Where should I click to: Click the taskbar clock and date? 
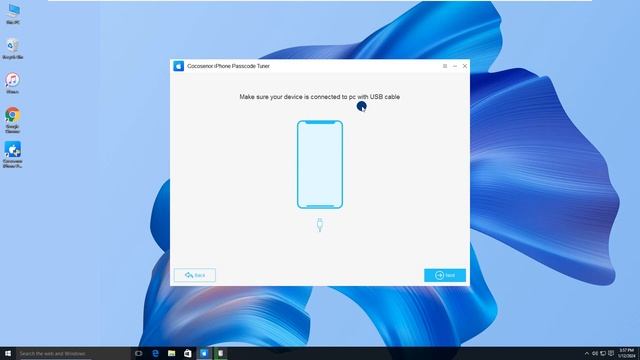tap(626, 353)
